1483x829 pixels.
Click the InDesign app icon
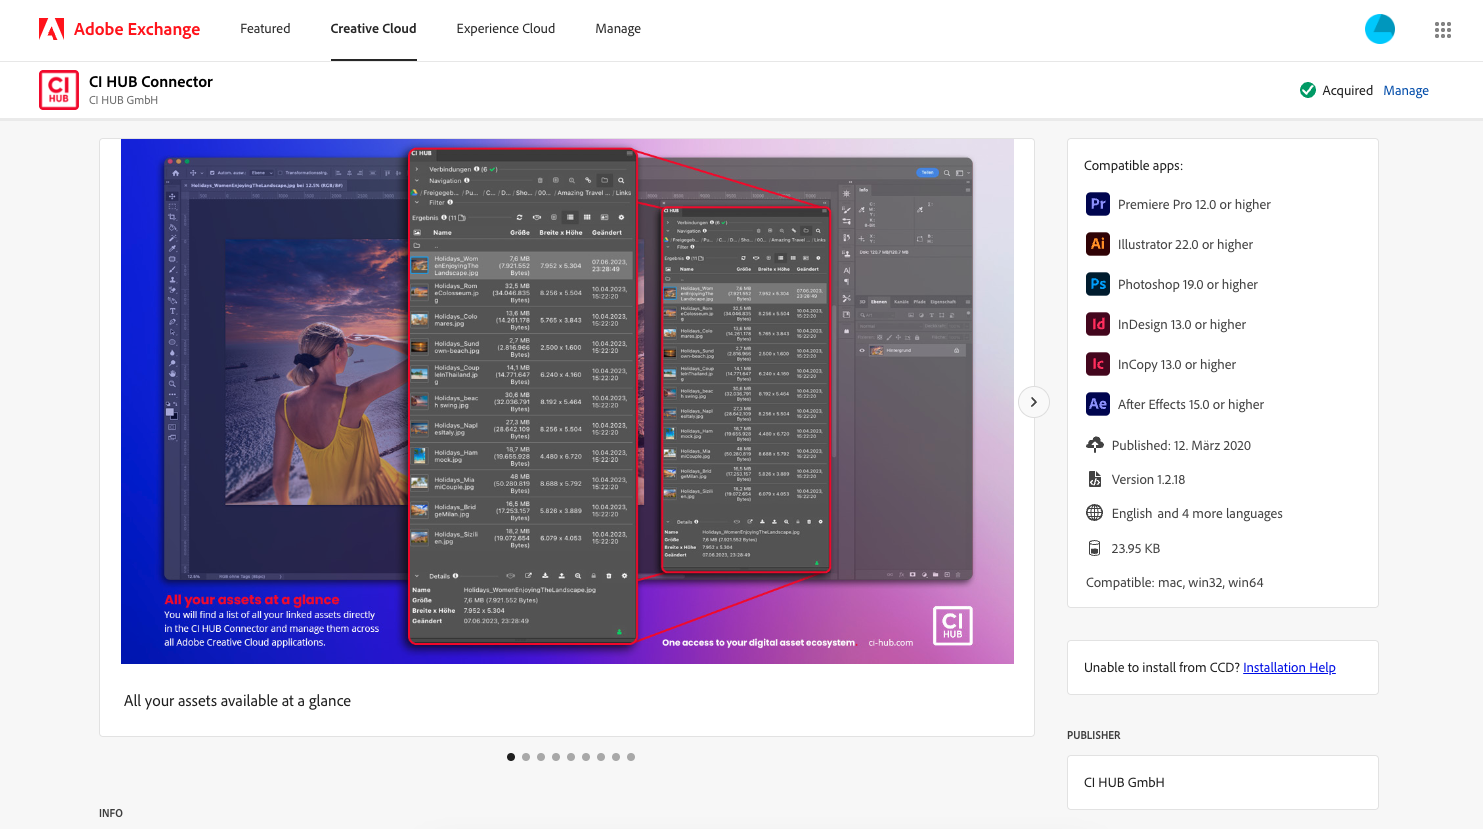(x=1097, y=324)
